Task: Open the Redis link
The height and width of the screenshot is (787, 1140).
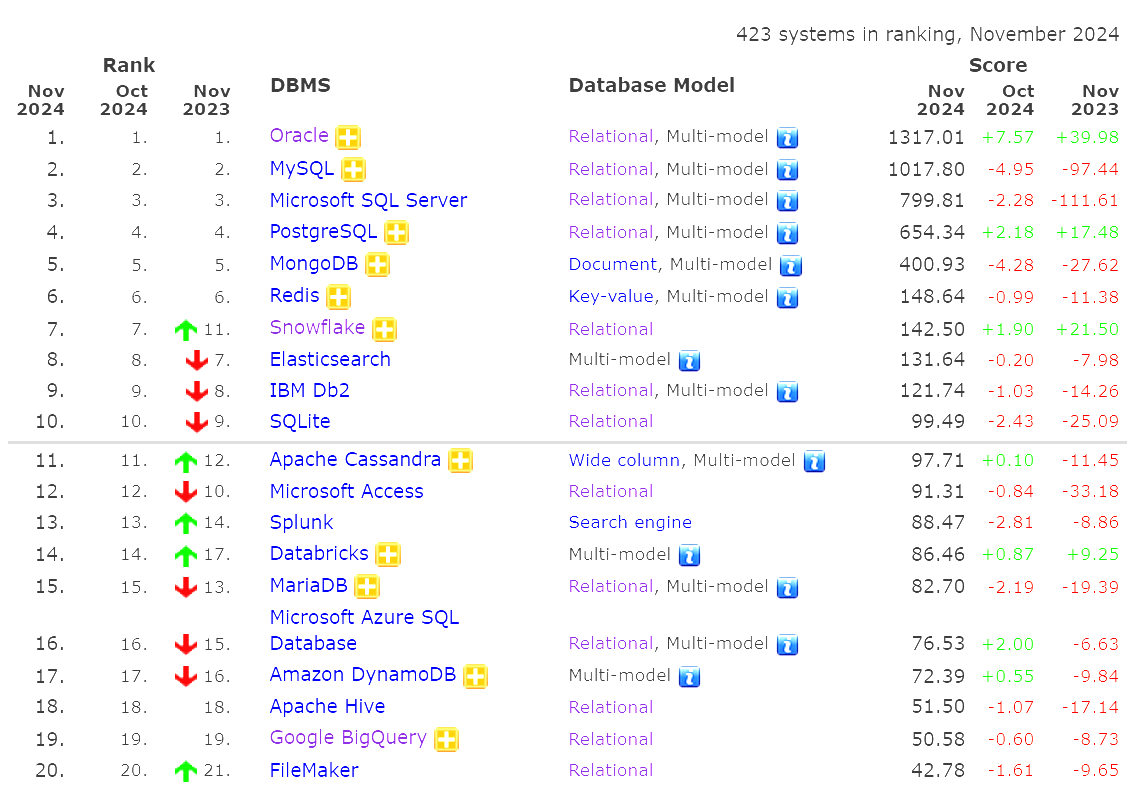Action: (x=294, y=295)
